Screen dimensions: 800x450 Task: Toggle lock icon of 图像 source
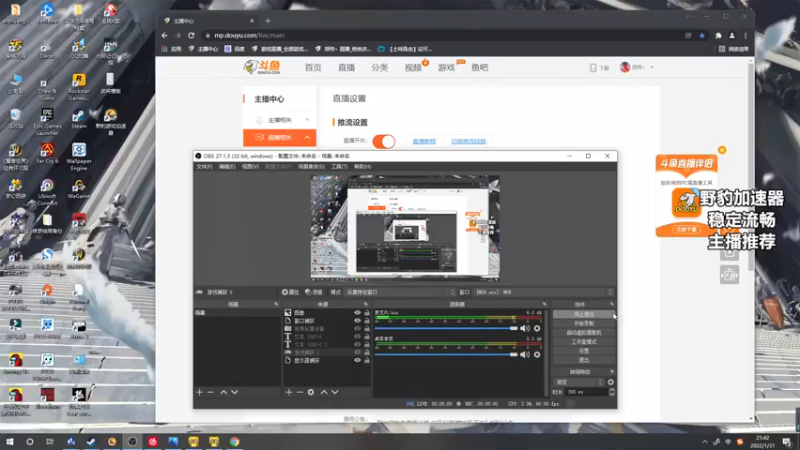366,313
